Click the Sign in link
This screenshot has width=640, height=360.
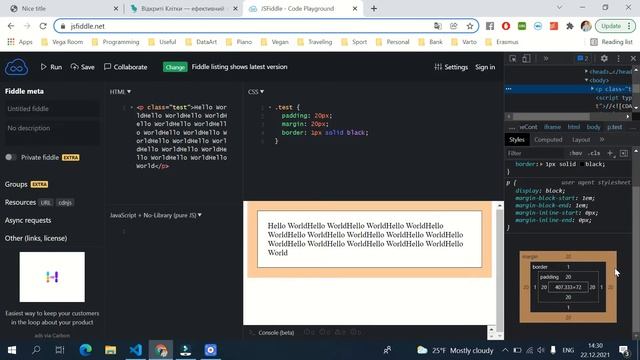[x=485, y=67]
